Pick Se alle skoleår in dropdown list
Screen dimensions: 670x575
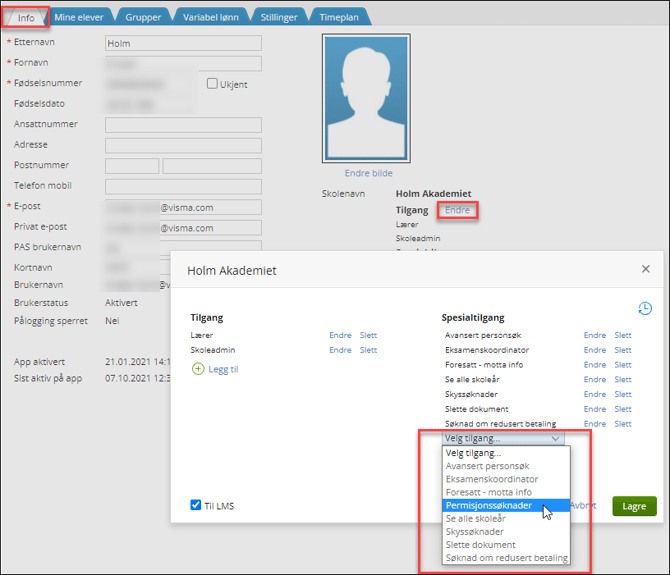476,519
